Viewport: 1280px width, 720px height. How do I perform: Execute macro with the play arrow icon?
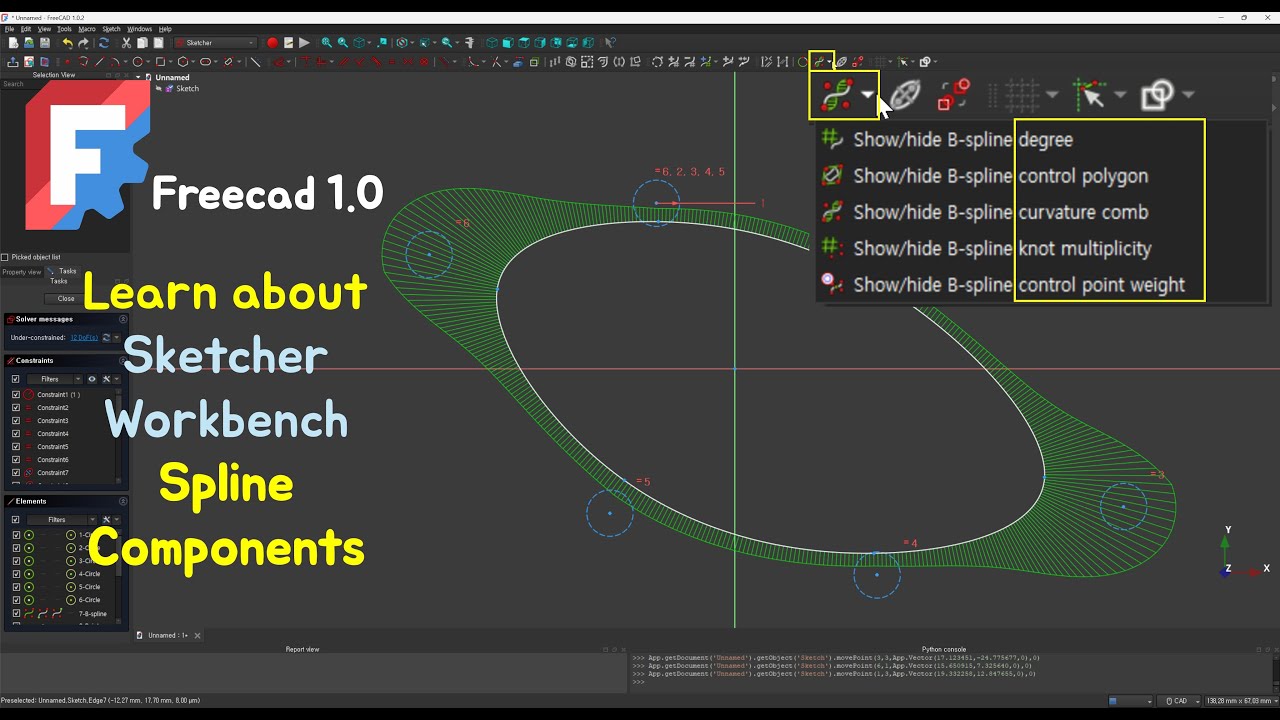(304, 43)
